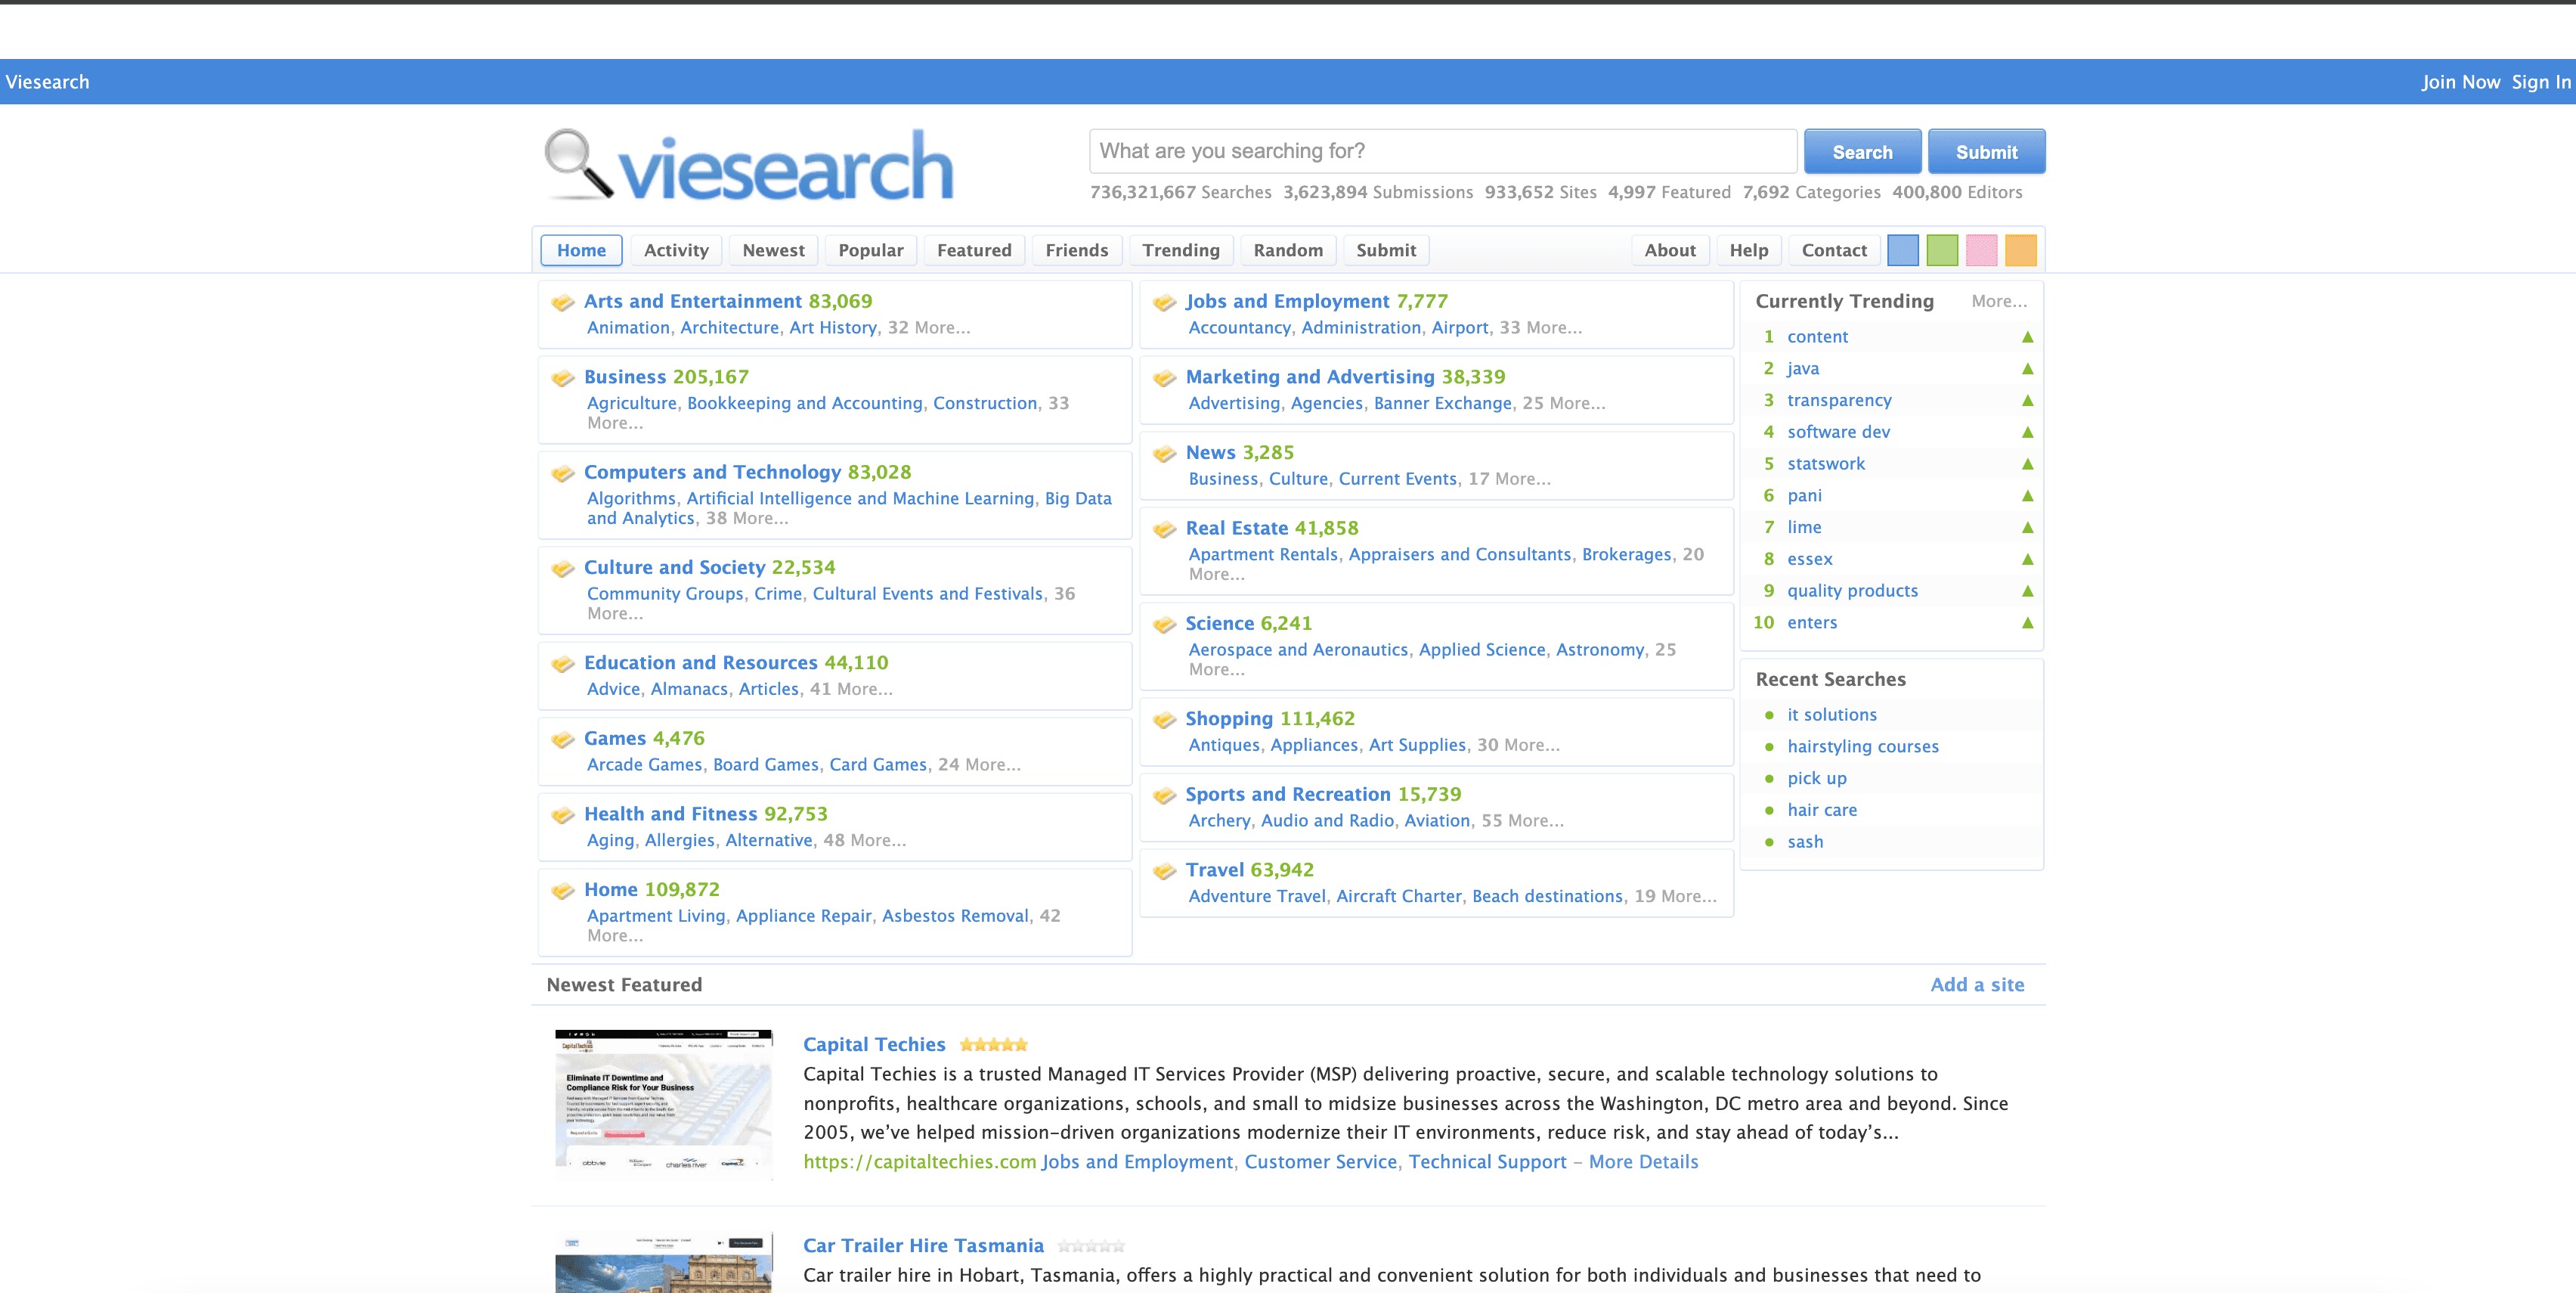The width and height of the screenshot is (2576, 1293).
Task: Click the folder icon beside Real Estate
Action: 1164,529
